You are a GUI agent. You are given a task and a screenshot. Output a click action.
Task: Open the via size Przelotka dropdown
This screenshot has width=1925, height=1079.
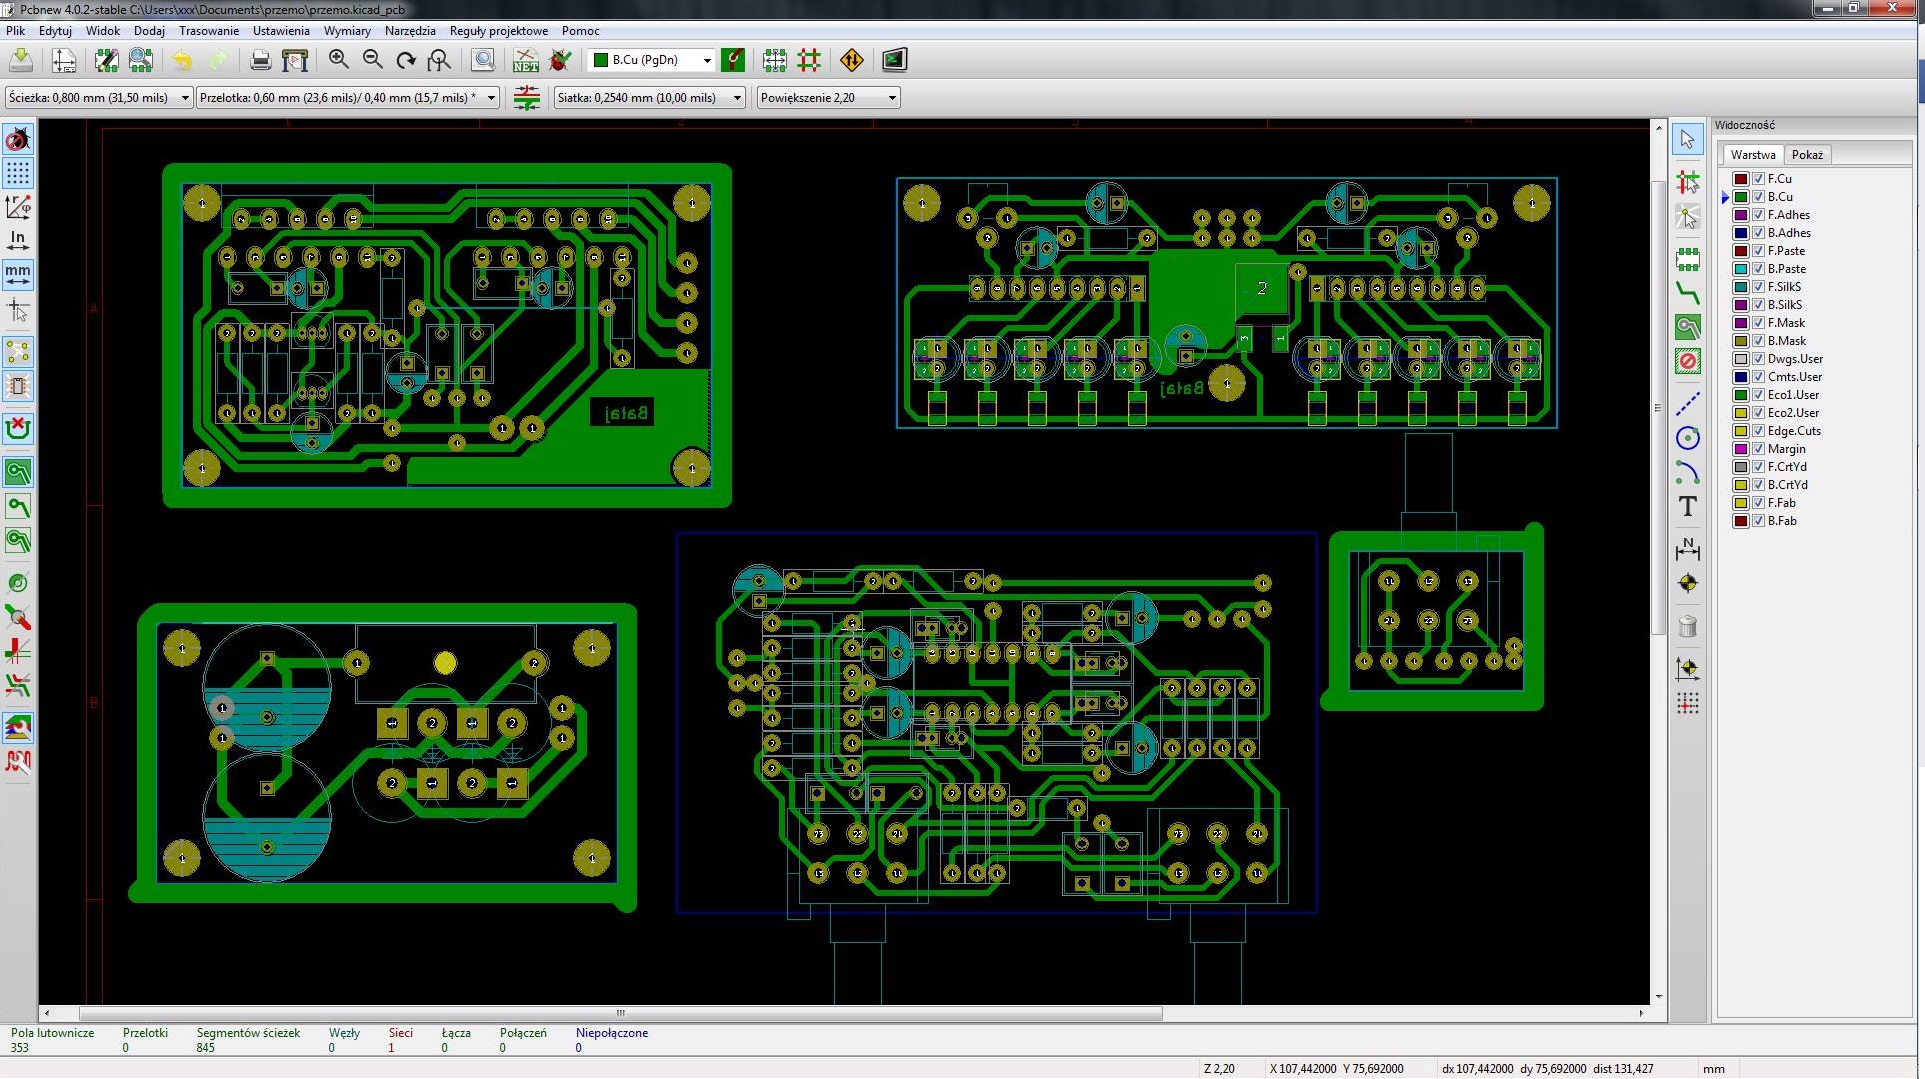coord(348,98)
